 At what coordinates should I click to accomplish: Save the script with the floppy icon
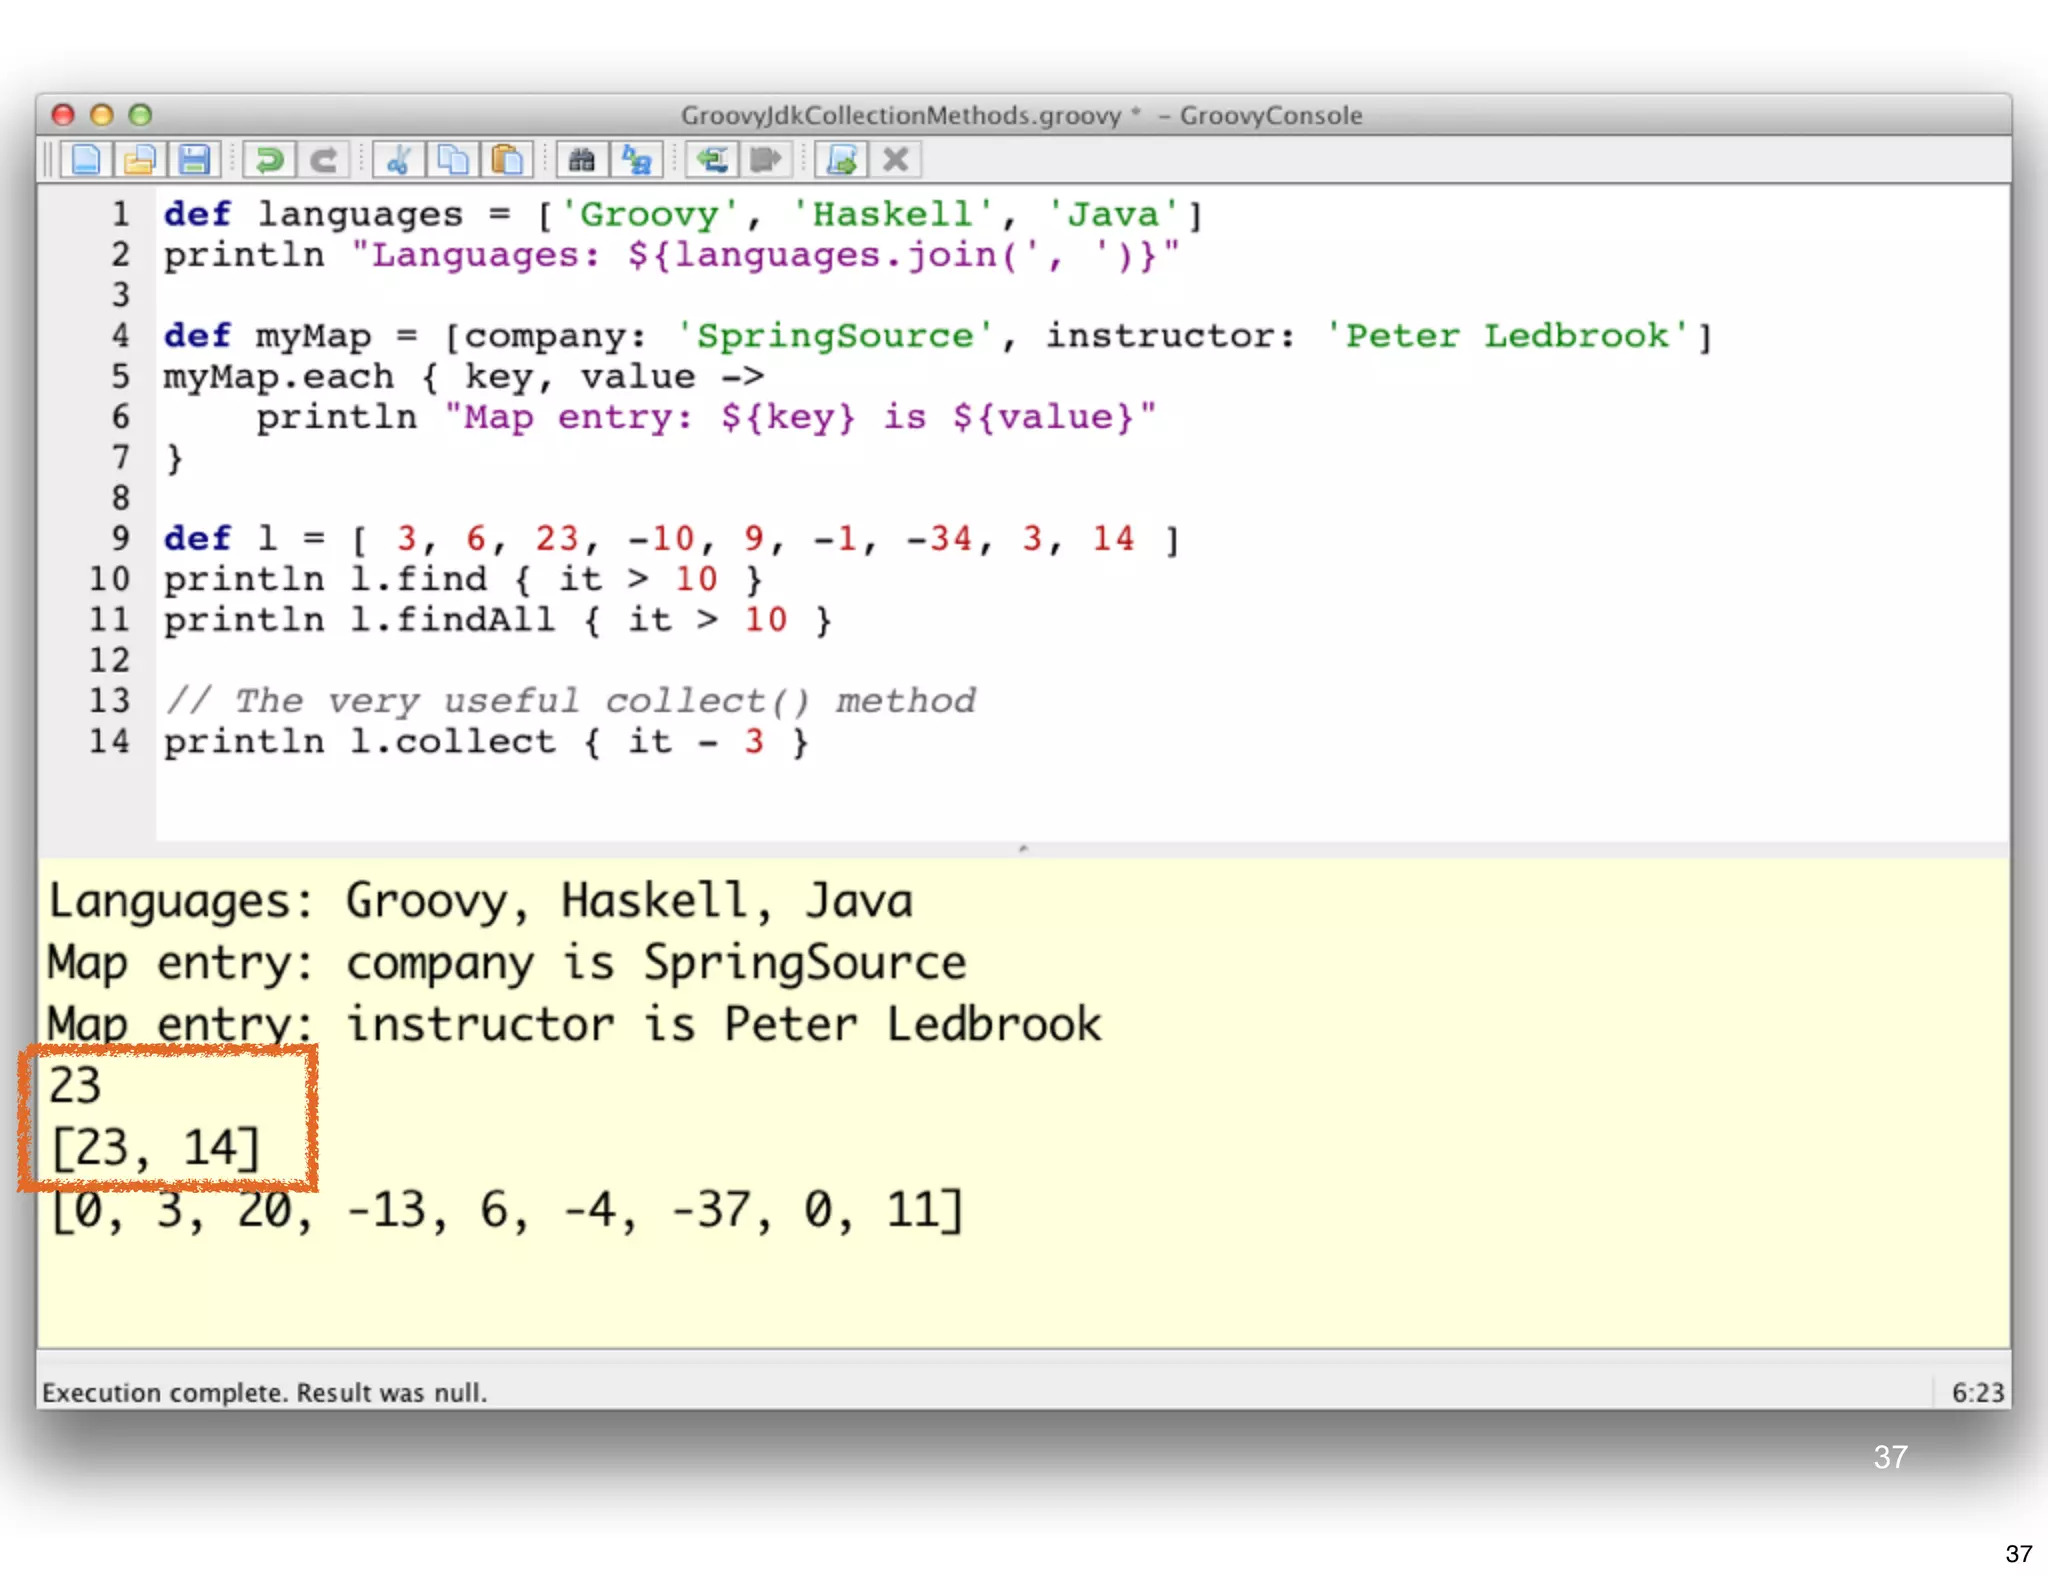[194, 160]
